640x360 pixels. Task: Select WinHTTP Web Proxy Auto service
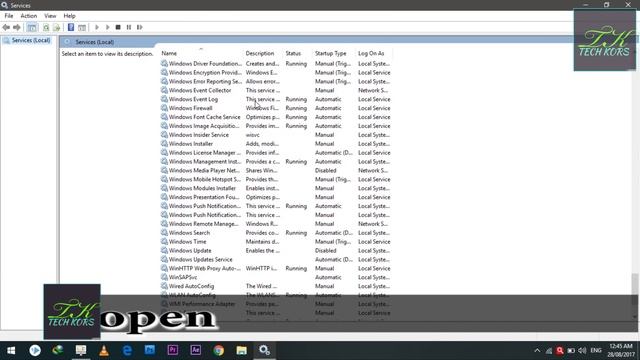(276, 269)
